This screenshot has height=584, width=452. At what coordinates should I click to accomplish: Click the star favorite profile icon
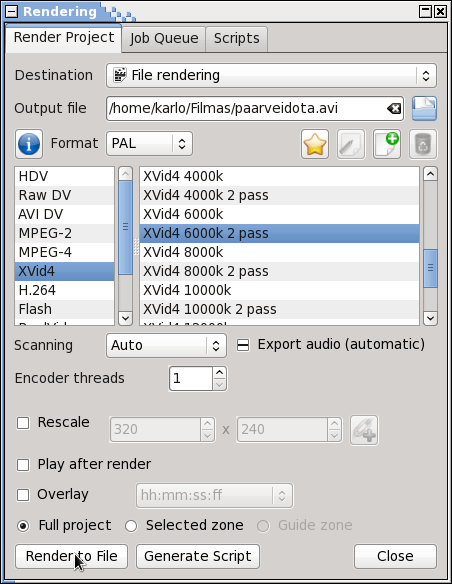tap(315, 144)
